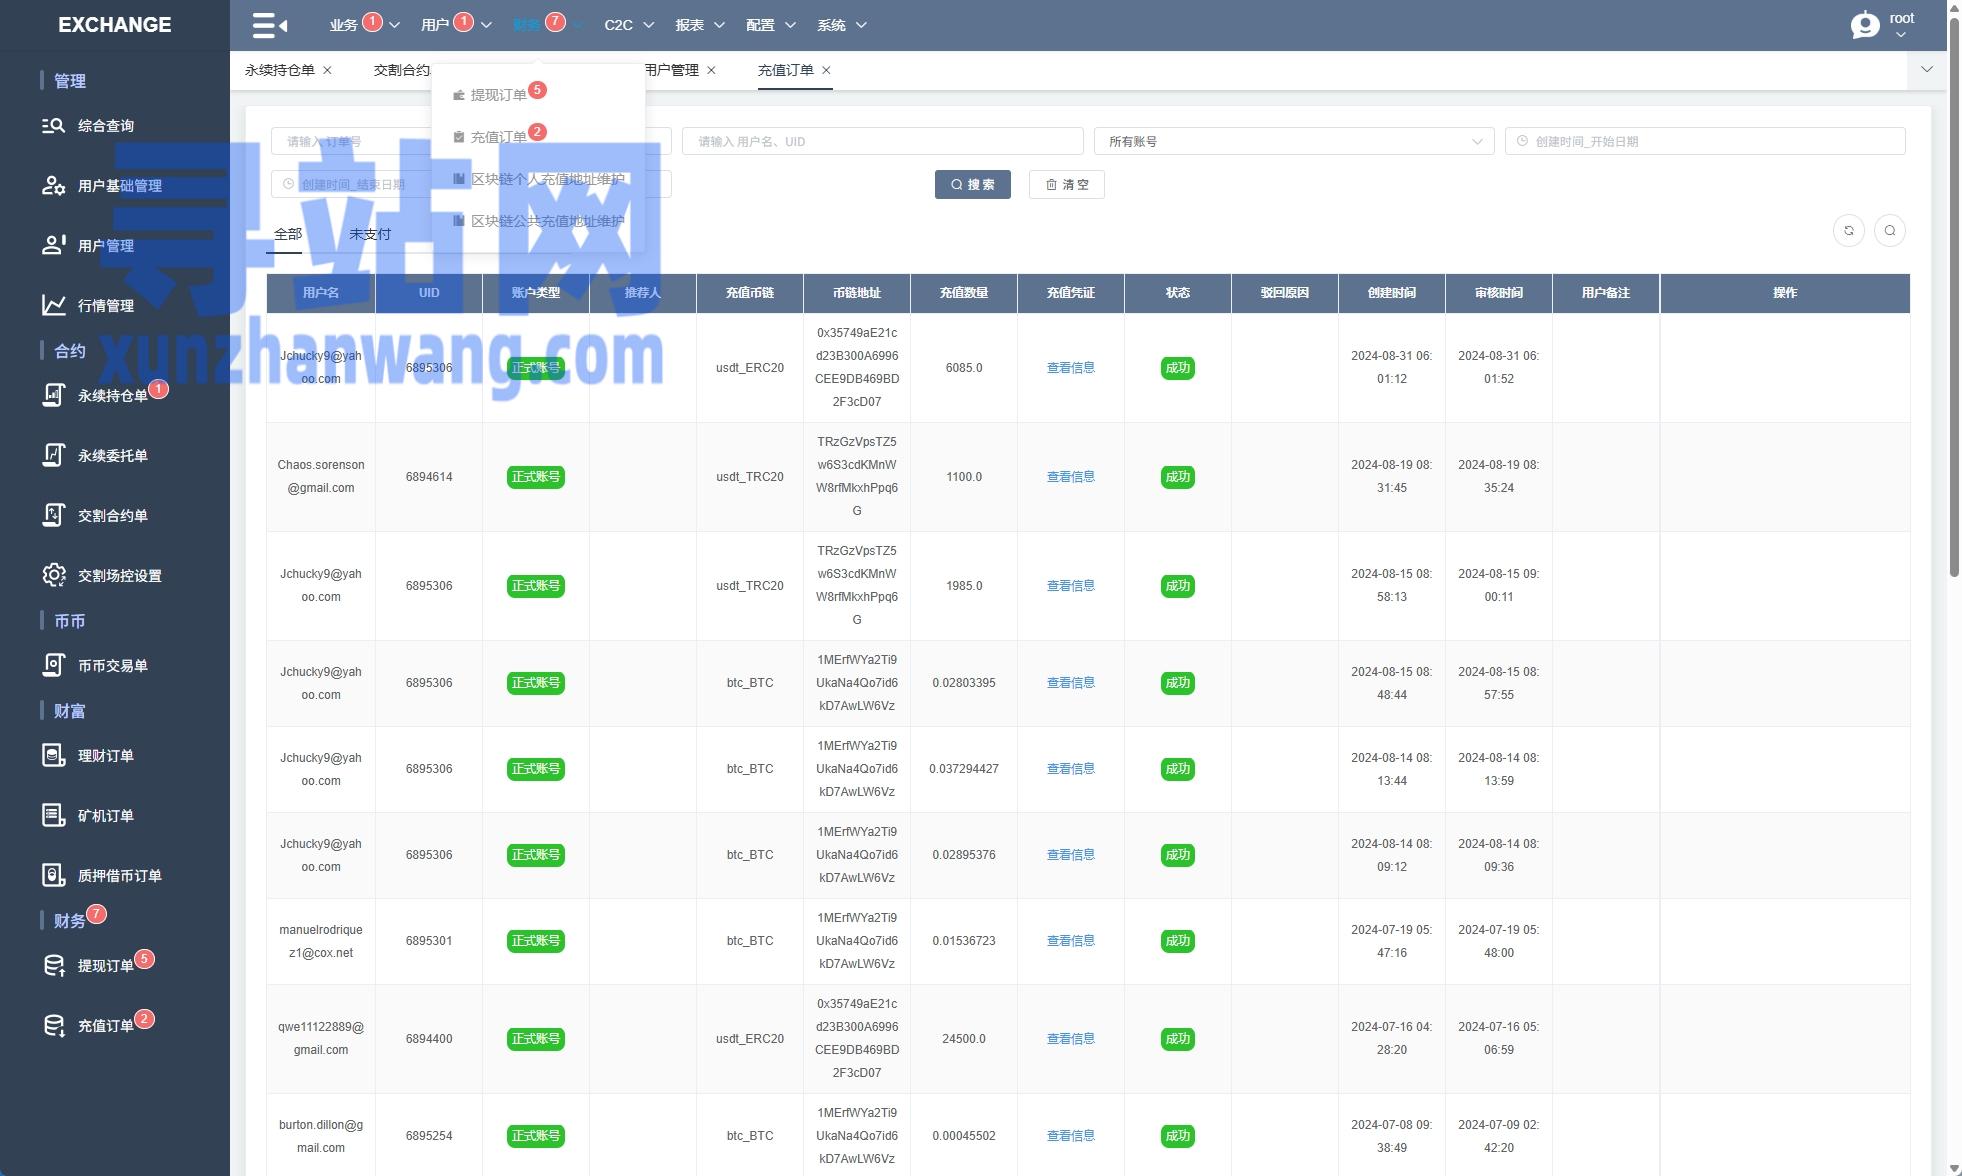Expand the 用户 top menu
The image size is (1962, 1176).
456,25
